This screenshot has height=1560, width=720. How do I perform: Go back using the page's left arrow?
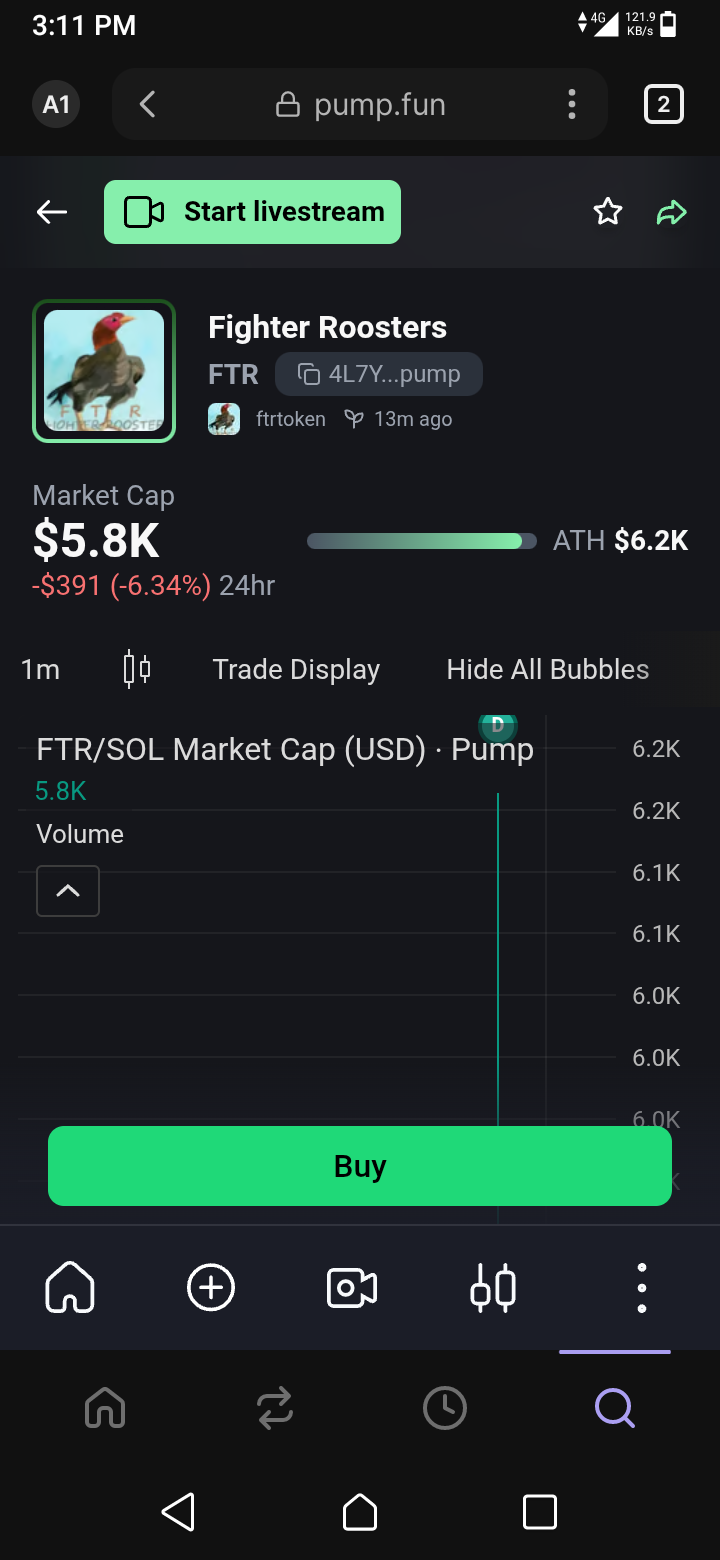click(x=52, y=212)
